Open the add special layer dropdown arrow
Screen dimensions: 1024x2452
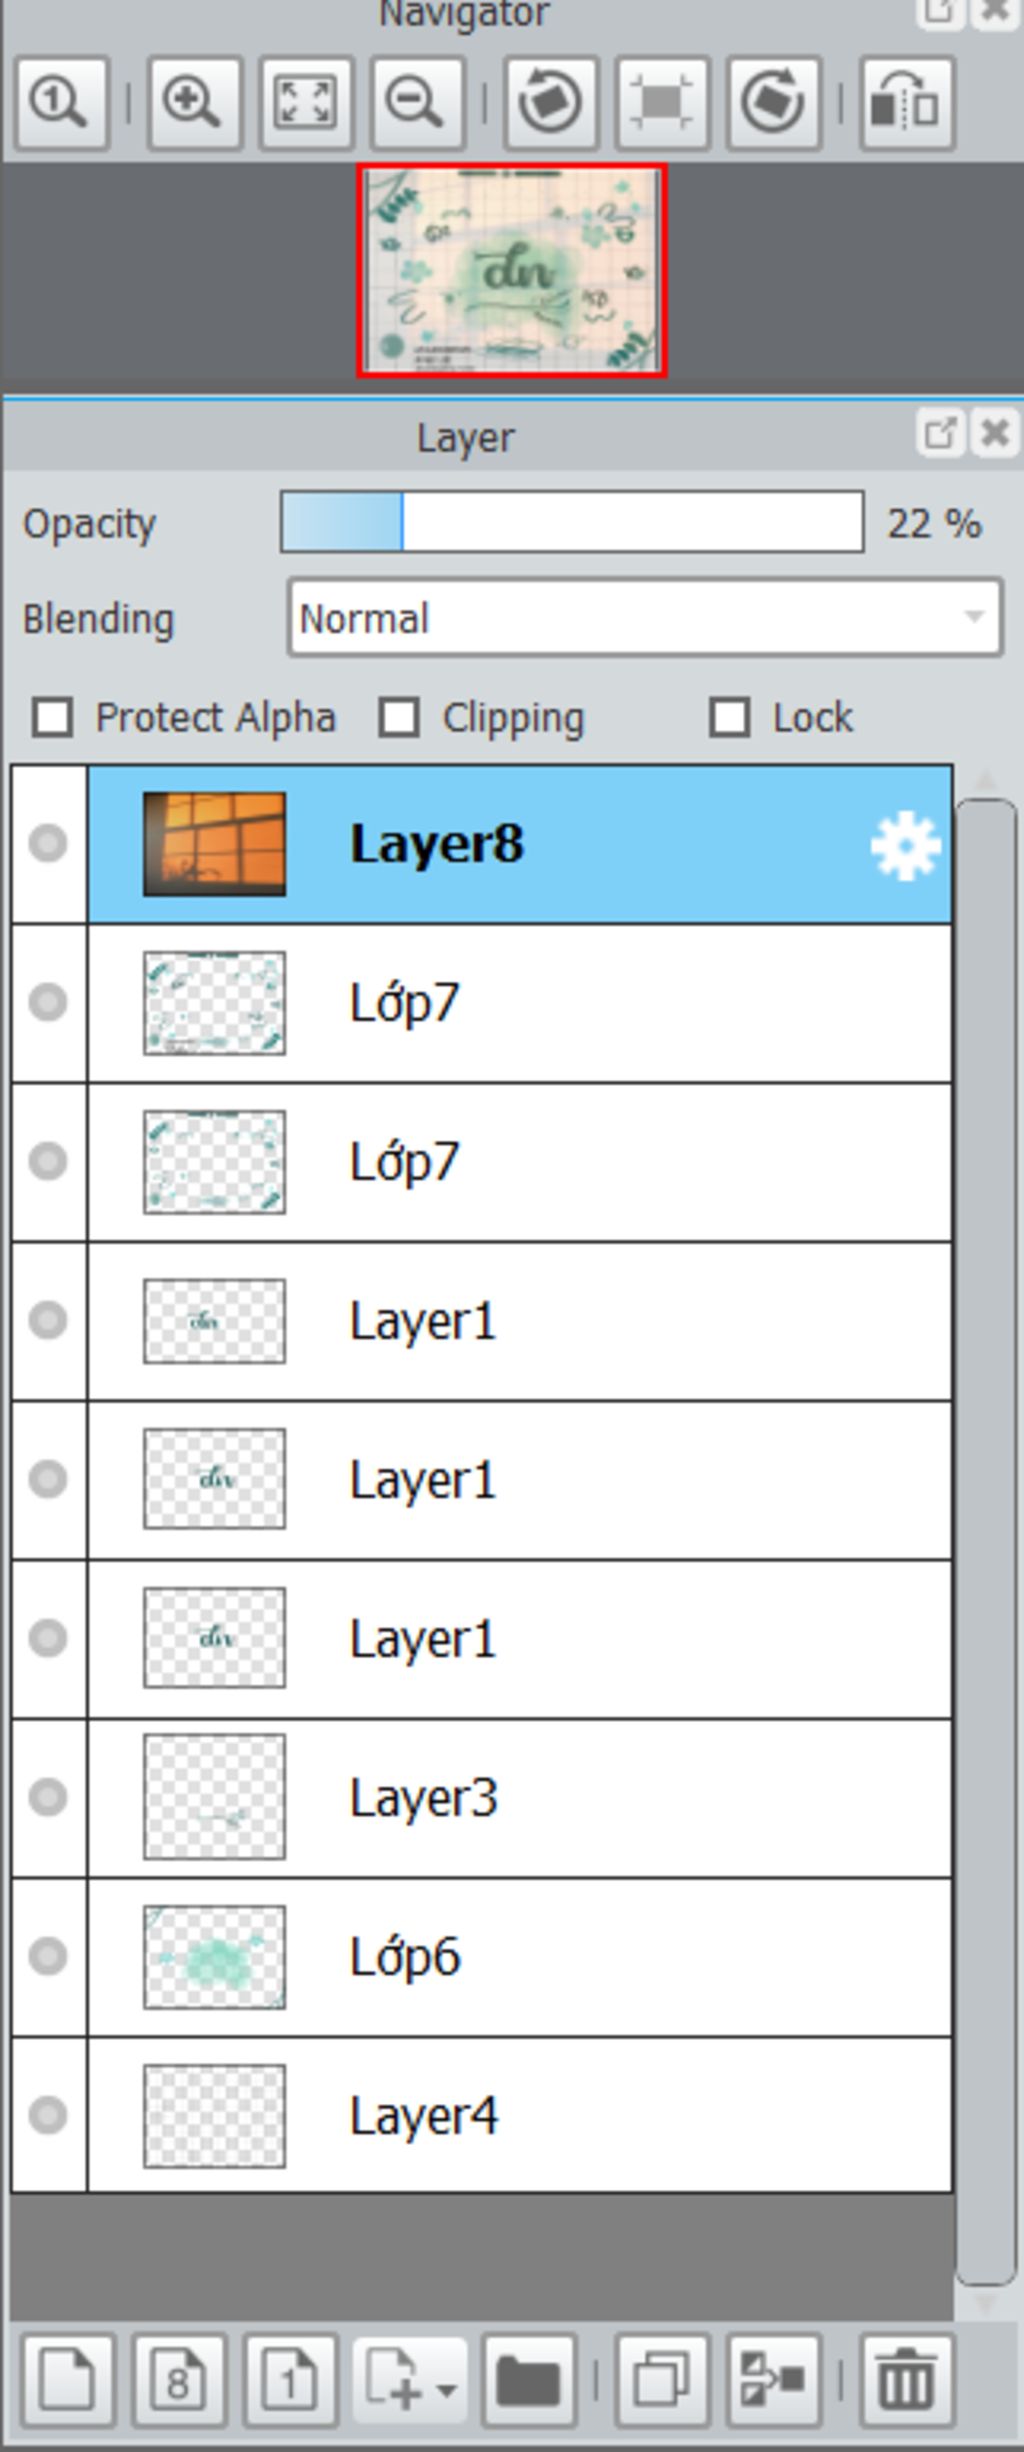tap(447, 2390)
